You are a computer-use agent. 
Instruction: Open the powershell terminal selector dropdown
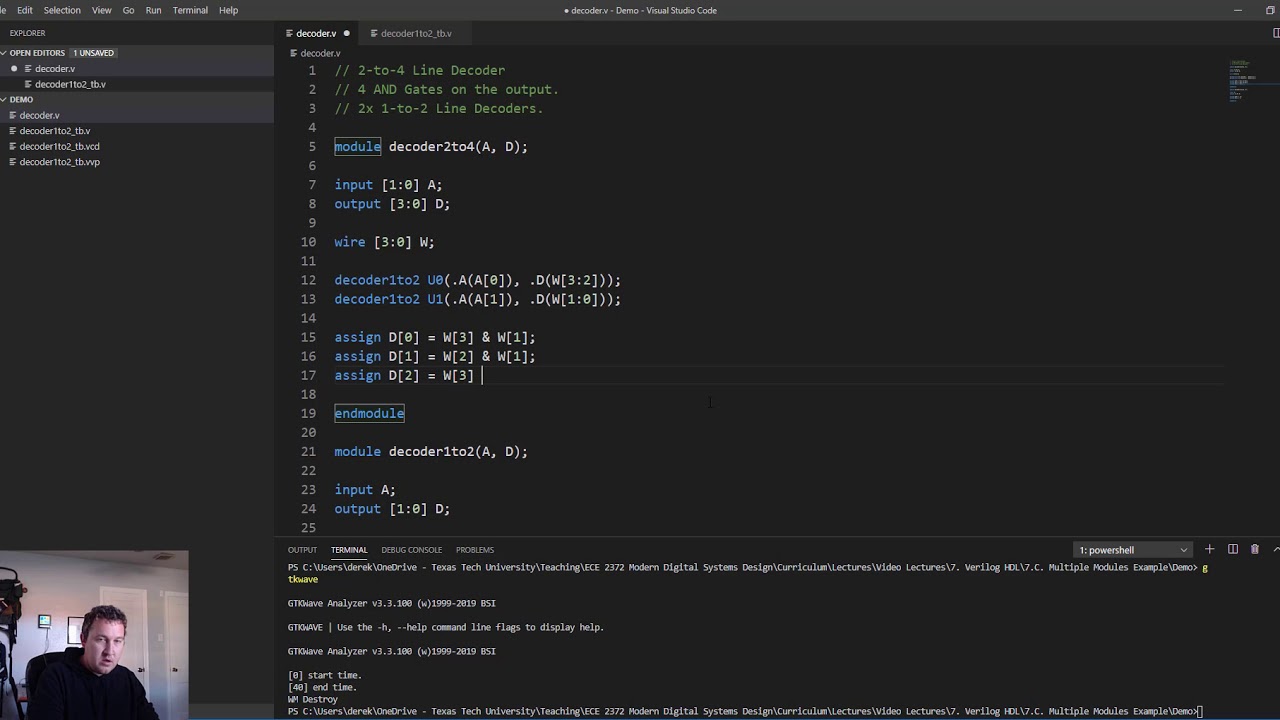1134,550
